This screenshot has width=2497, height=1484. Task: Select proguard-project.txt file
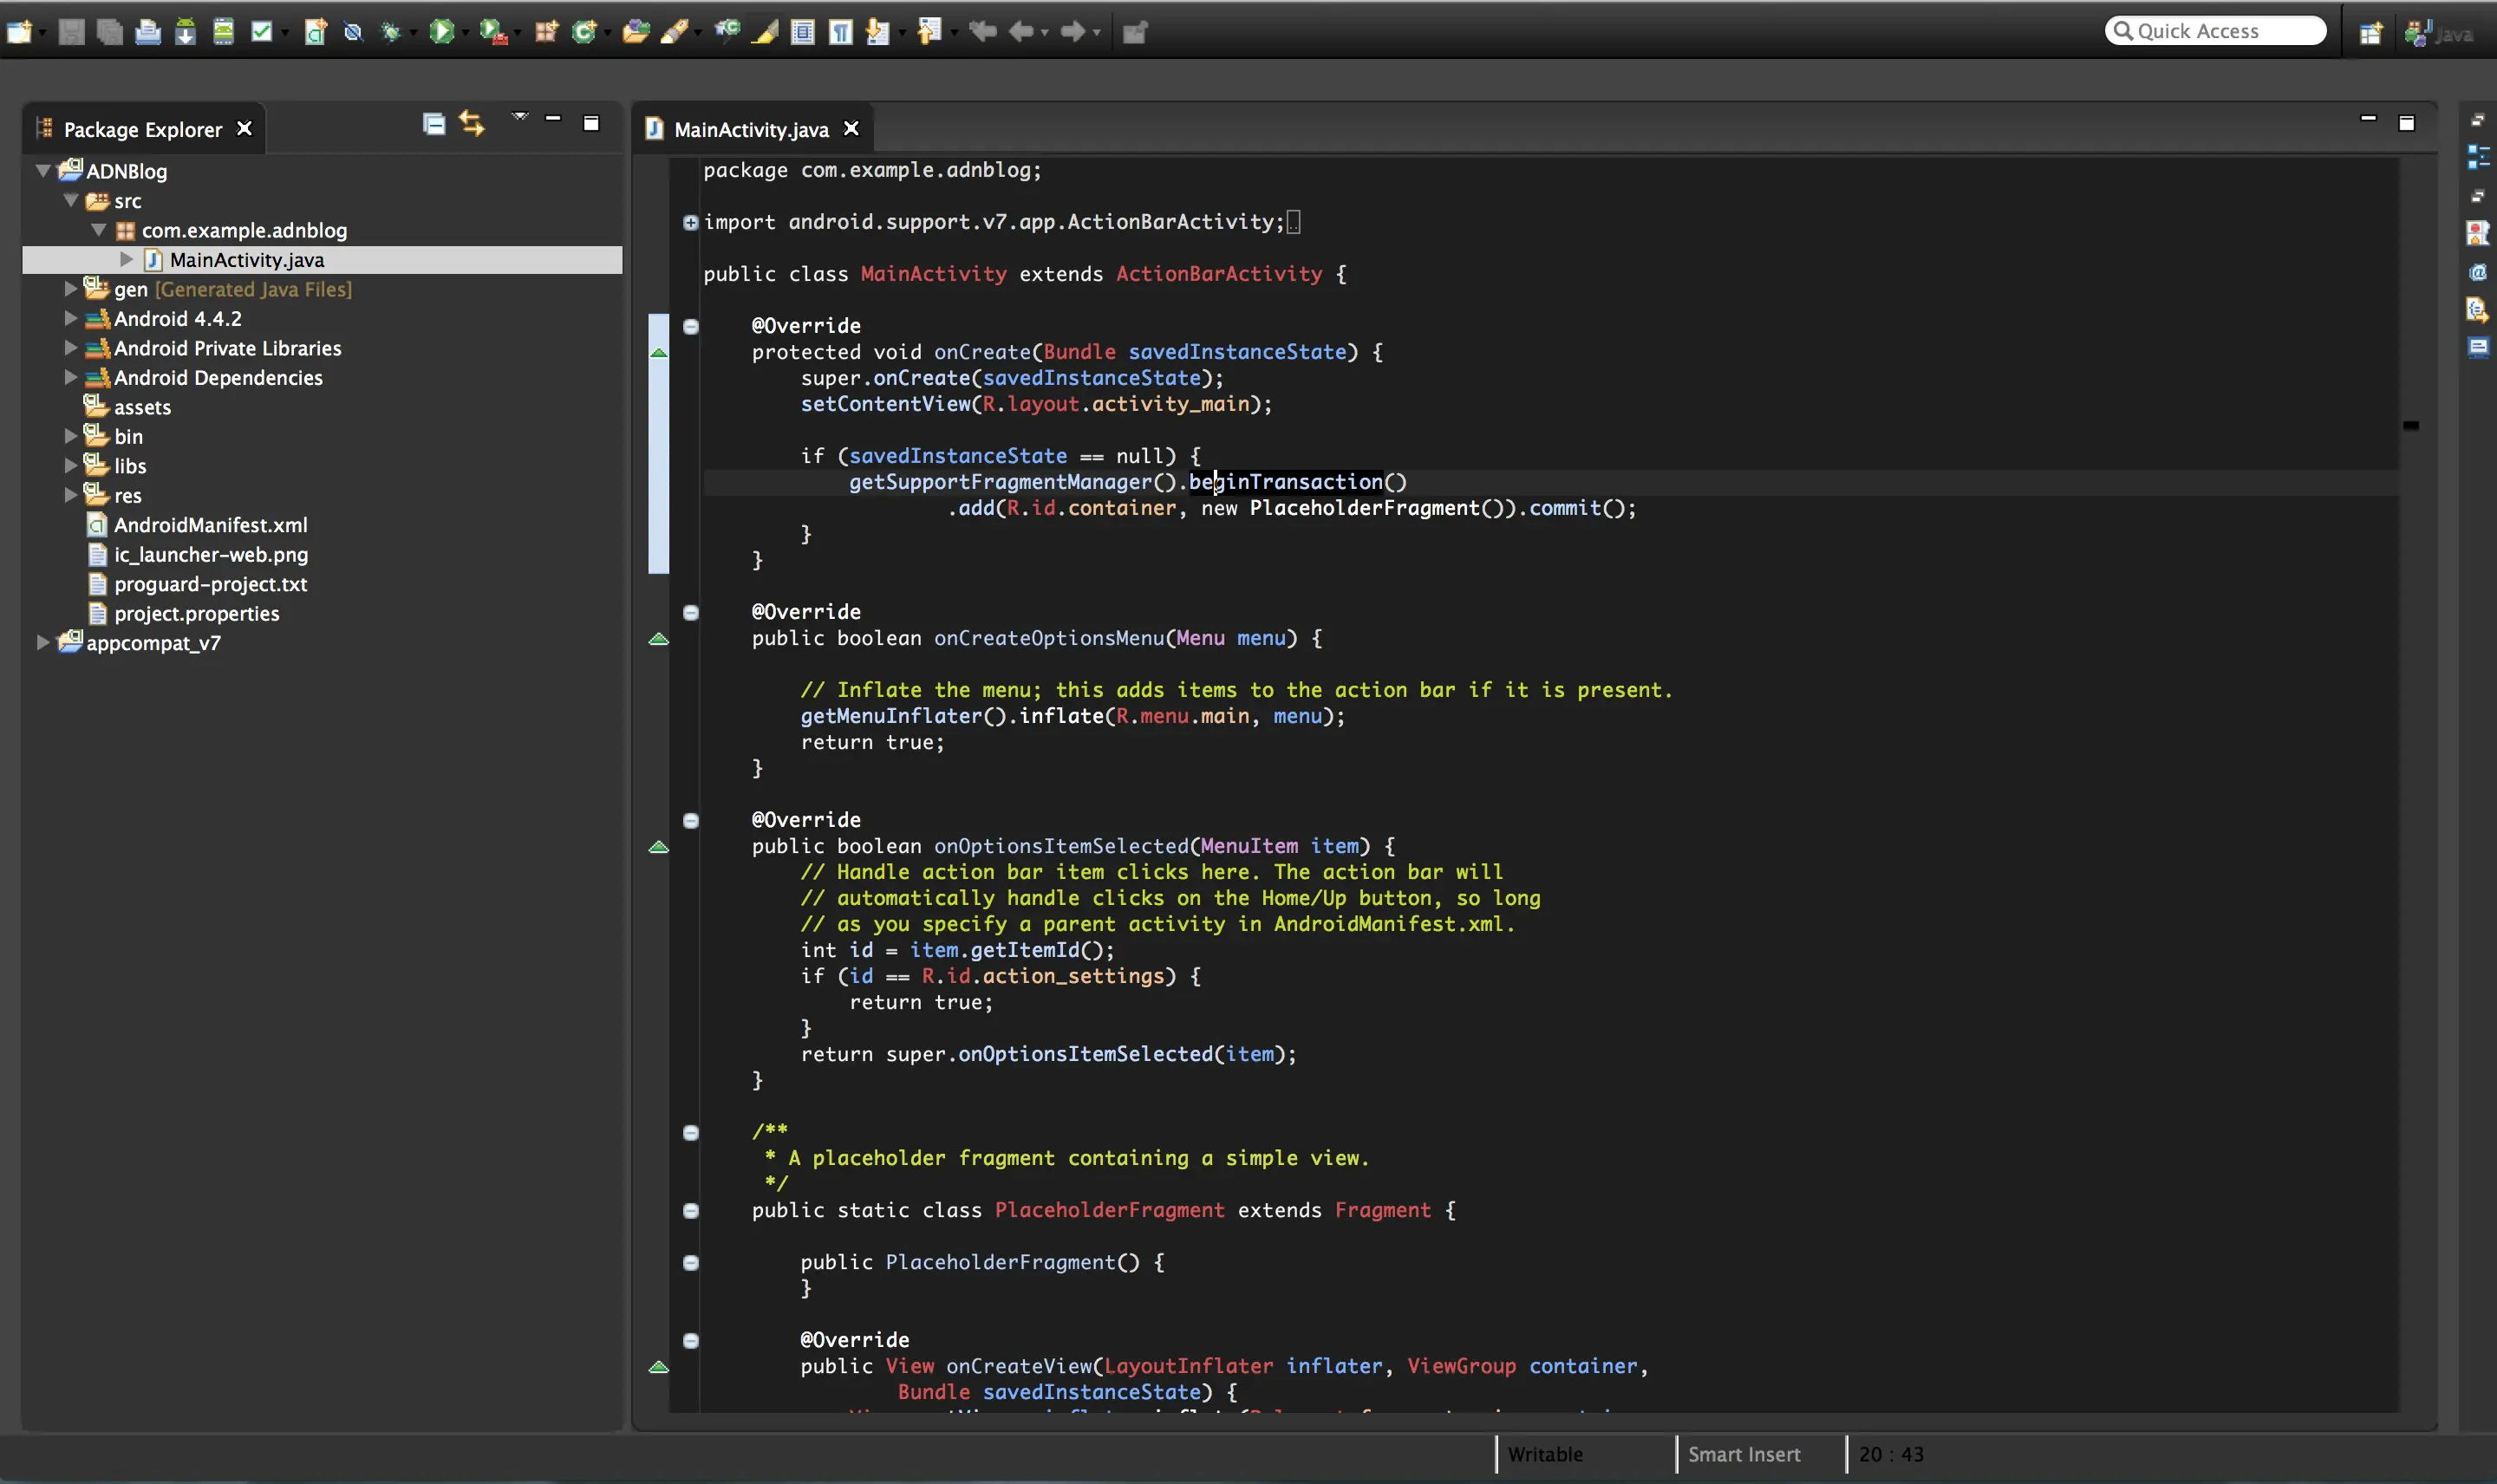click(x=210, y=584)
